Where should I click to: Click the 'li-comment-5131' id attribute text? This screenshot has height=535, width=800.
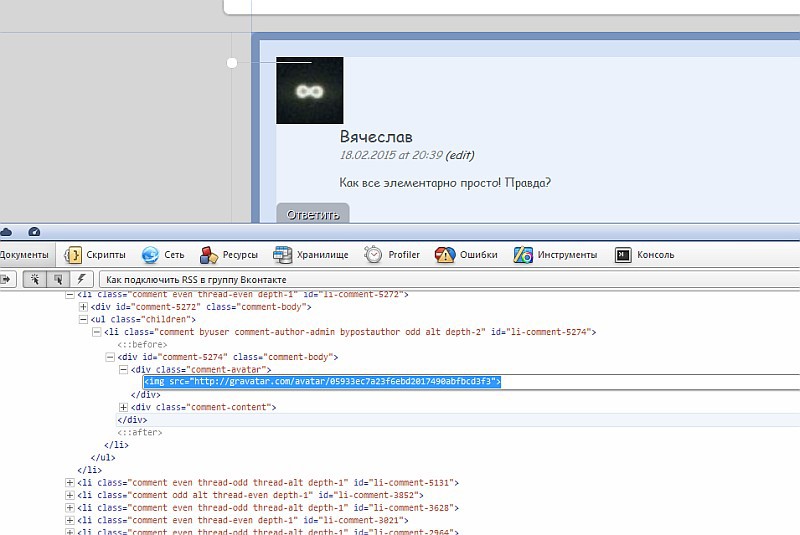(x=406, y=482)
